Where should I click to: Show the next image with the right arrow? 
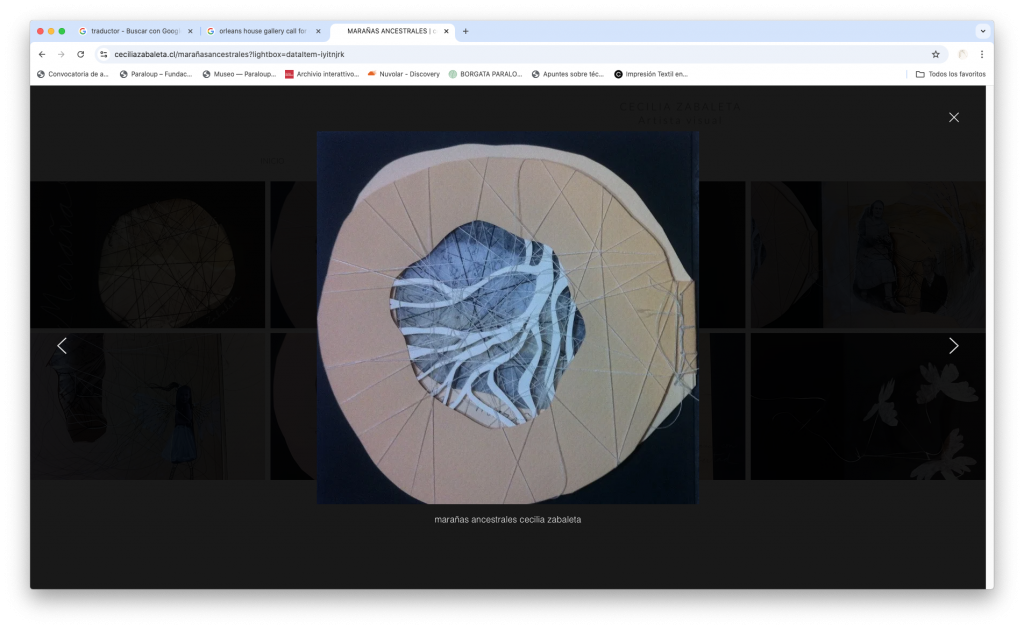(953, 346)
